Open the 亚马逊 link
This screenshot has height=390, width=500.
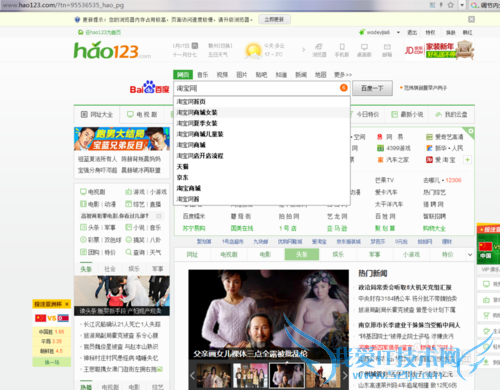[337, 228]
